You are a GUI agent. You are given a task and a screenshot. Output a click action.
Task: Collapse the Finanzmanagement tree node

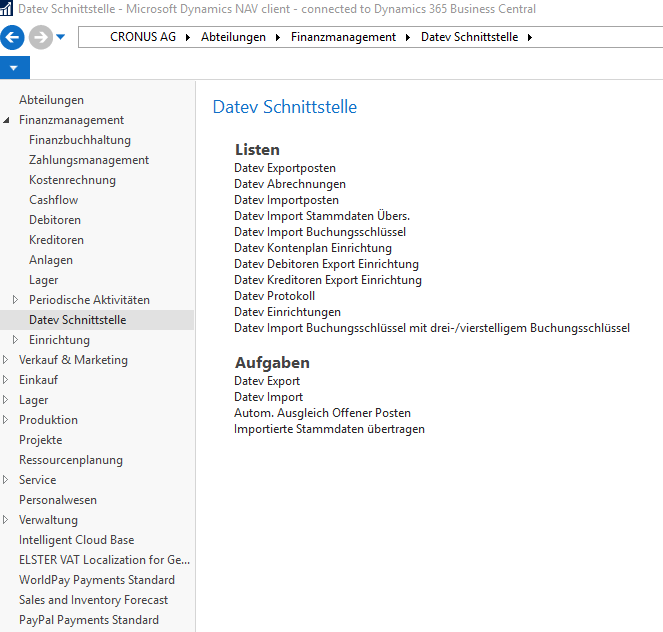(x=6, y=120)
